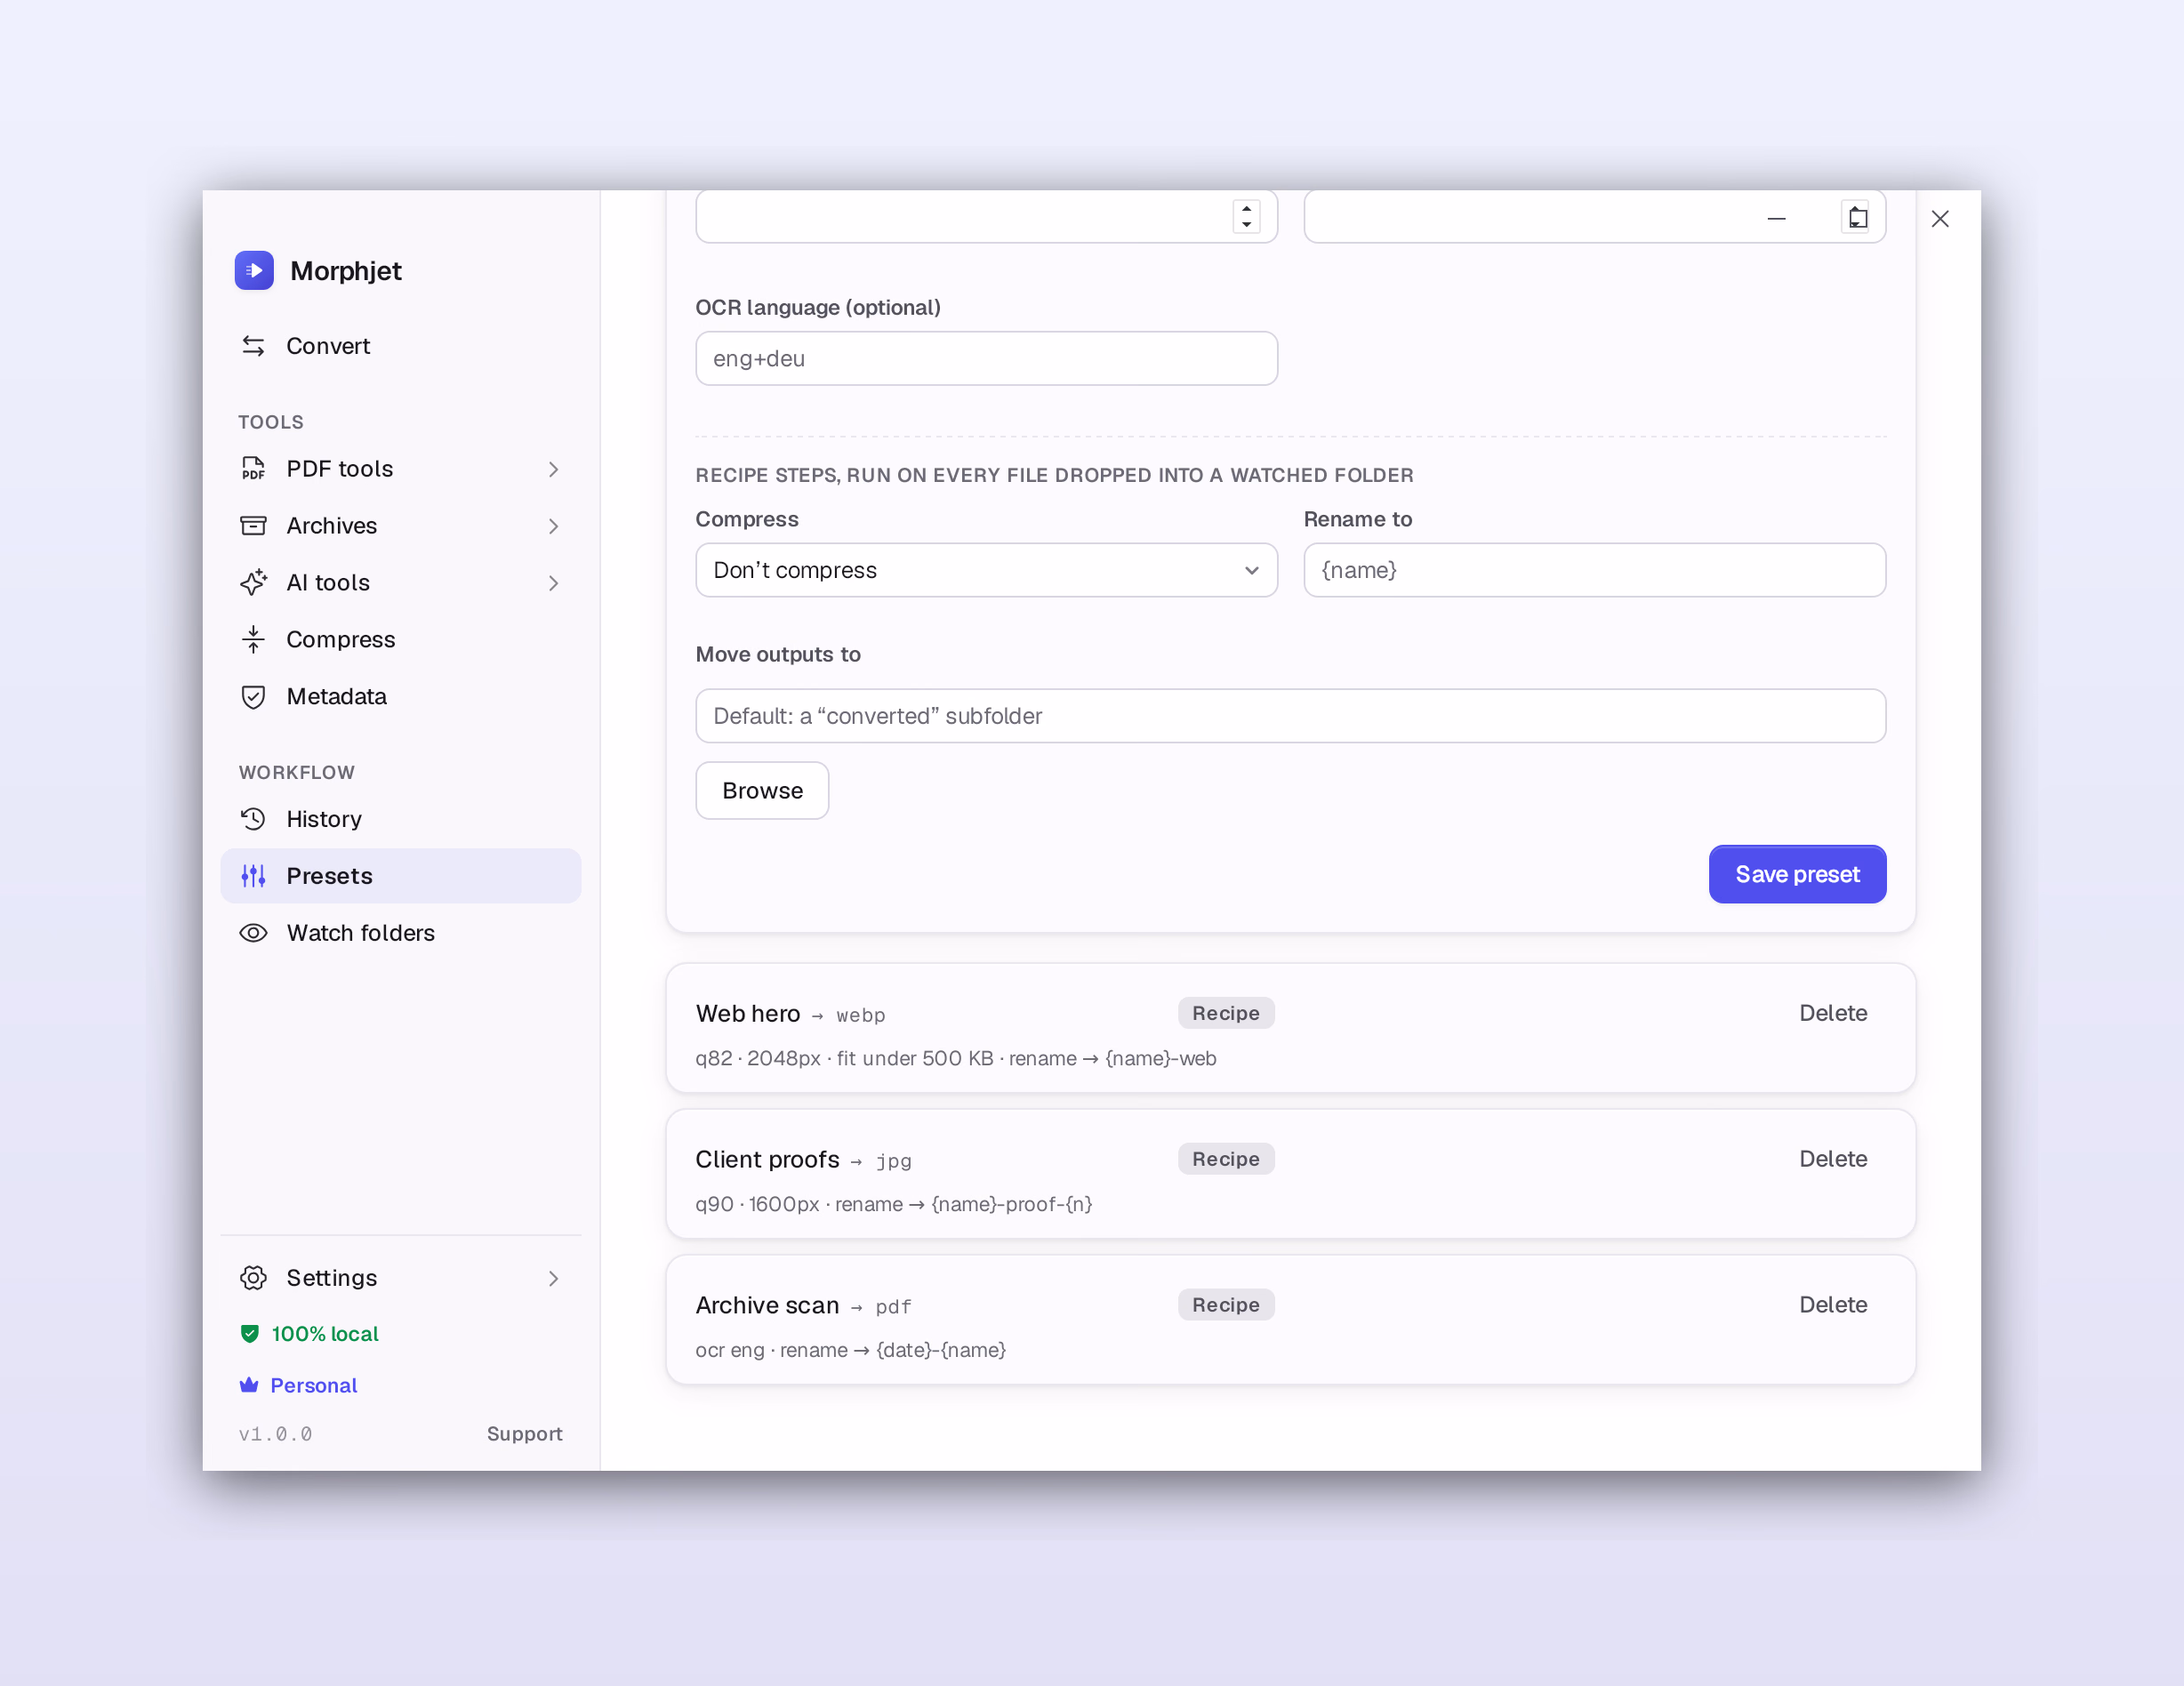Click the 'ocr eng · rename' preset description

[x=850, y=1350]
